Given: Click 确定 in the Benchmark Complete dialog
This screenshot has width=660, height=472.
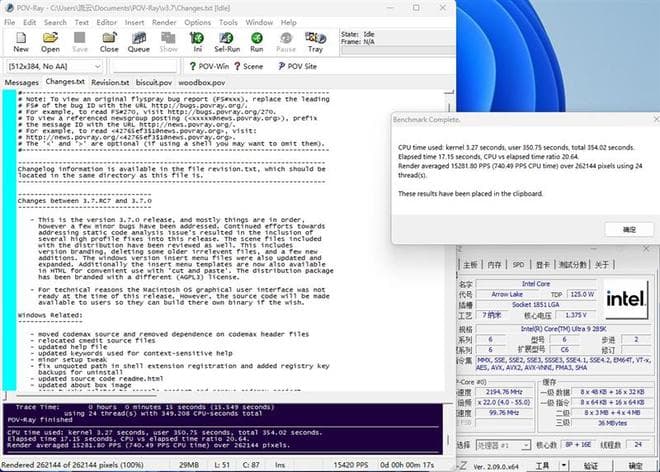Looking at the screenshot, I should 628,229.
